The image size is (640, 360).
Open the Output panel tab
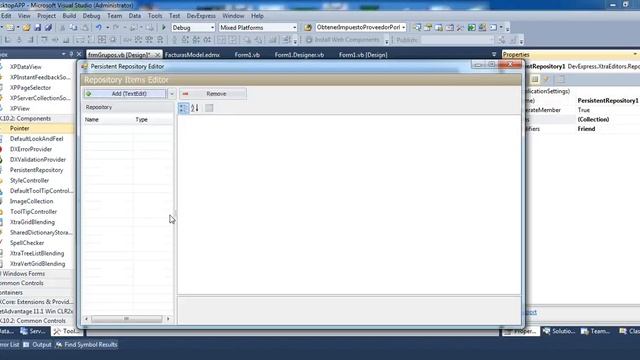pos(37,344)
